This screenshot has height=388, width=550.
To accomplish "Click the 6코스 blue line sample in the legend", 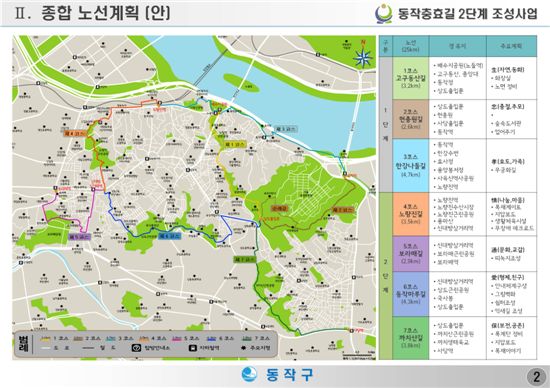I will (x=211, y=339).
